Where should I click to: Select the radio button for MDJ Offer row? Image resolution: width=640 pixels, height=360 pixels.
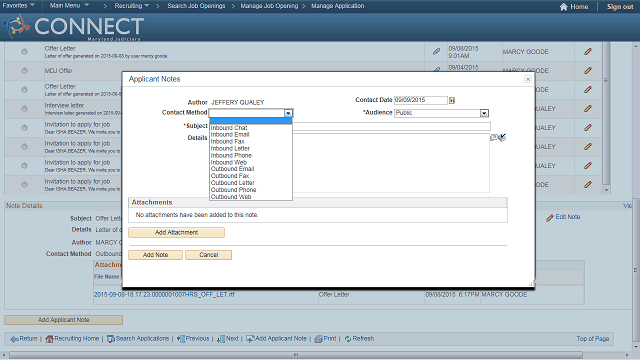pyautogui.click(x=24, y=71)
